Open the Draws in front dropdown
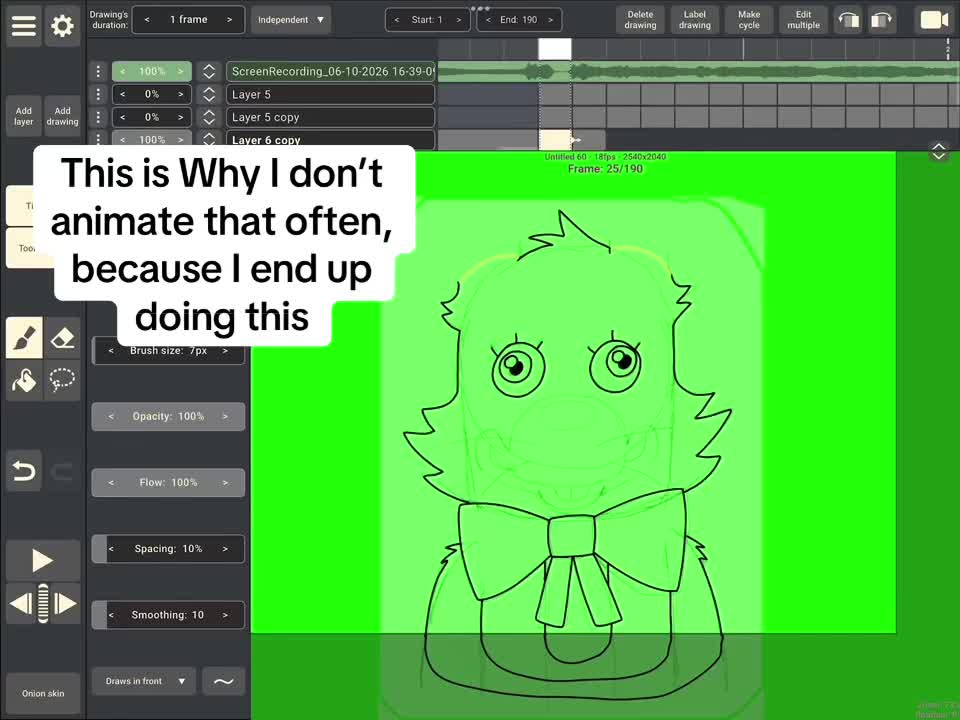 point(144,681)
